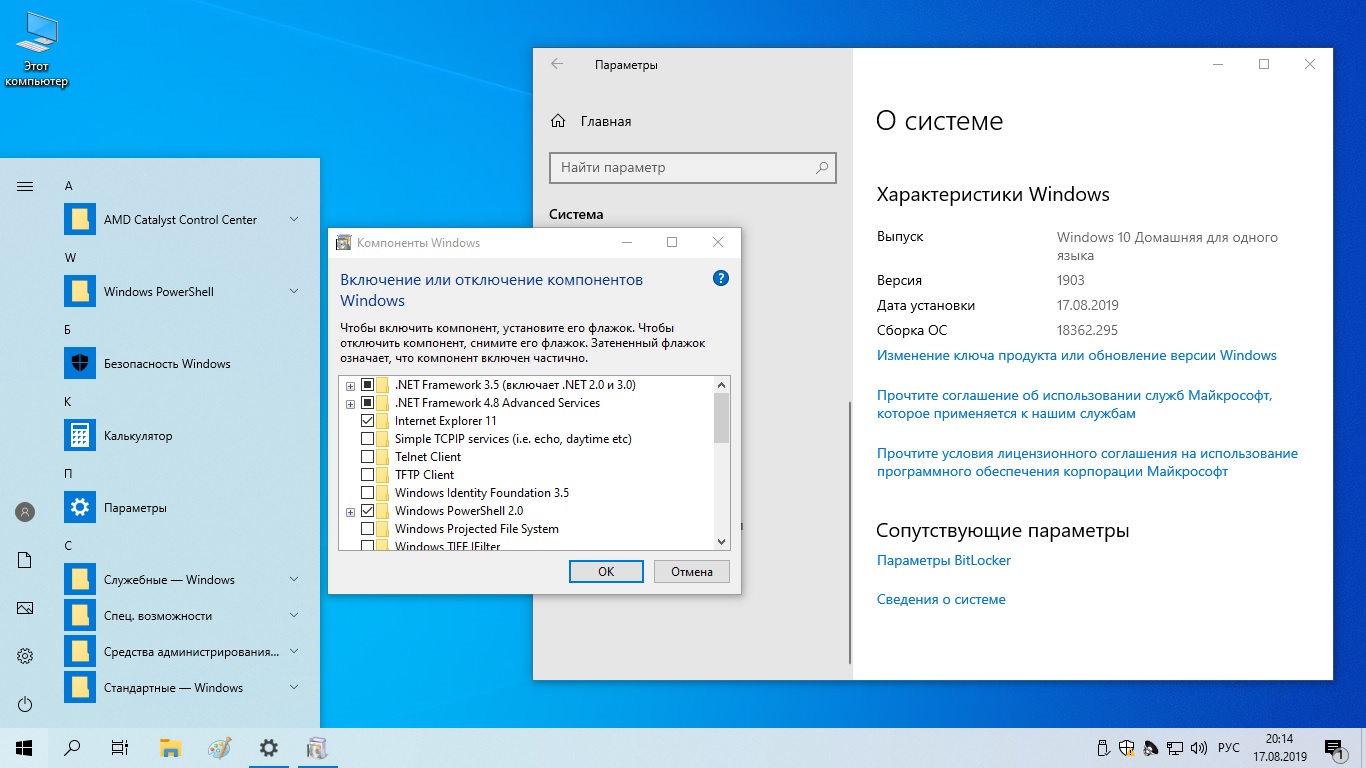Open Безопасность Windows shield icon
The width and height of the screenshot is (1366, 768).
point(79,363)
